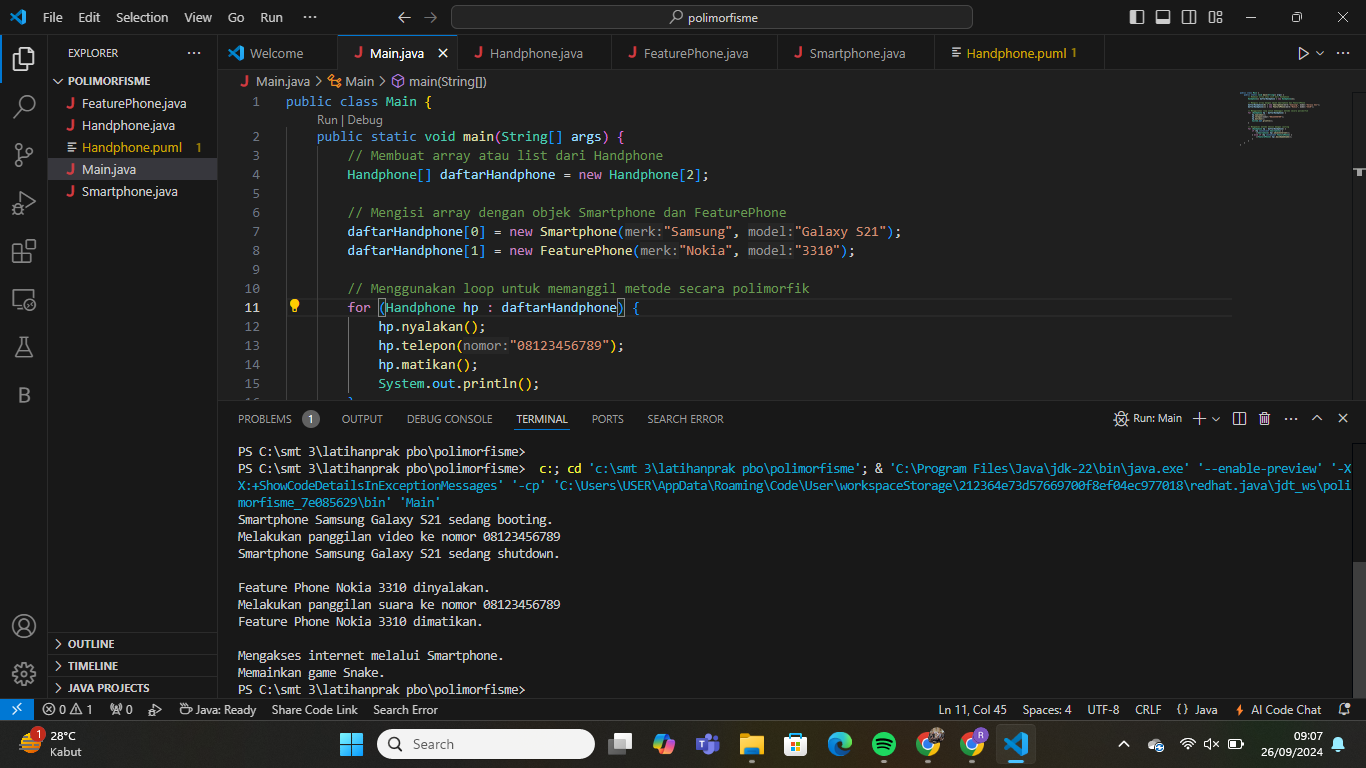Open the DEBUG CONSOLE tab

click(450, 419)
